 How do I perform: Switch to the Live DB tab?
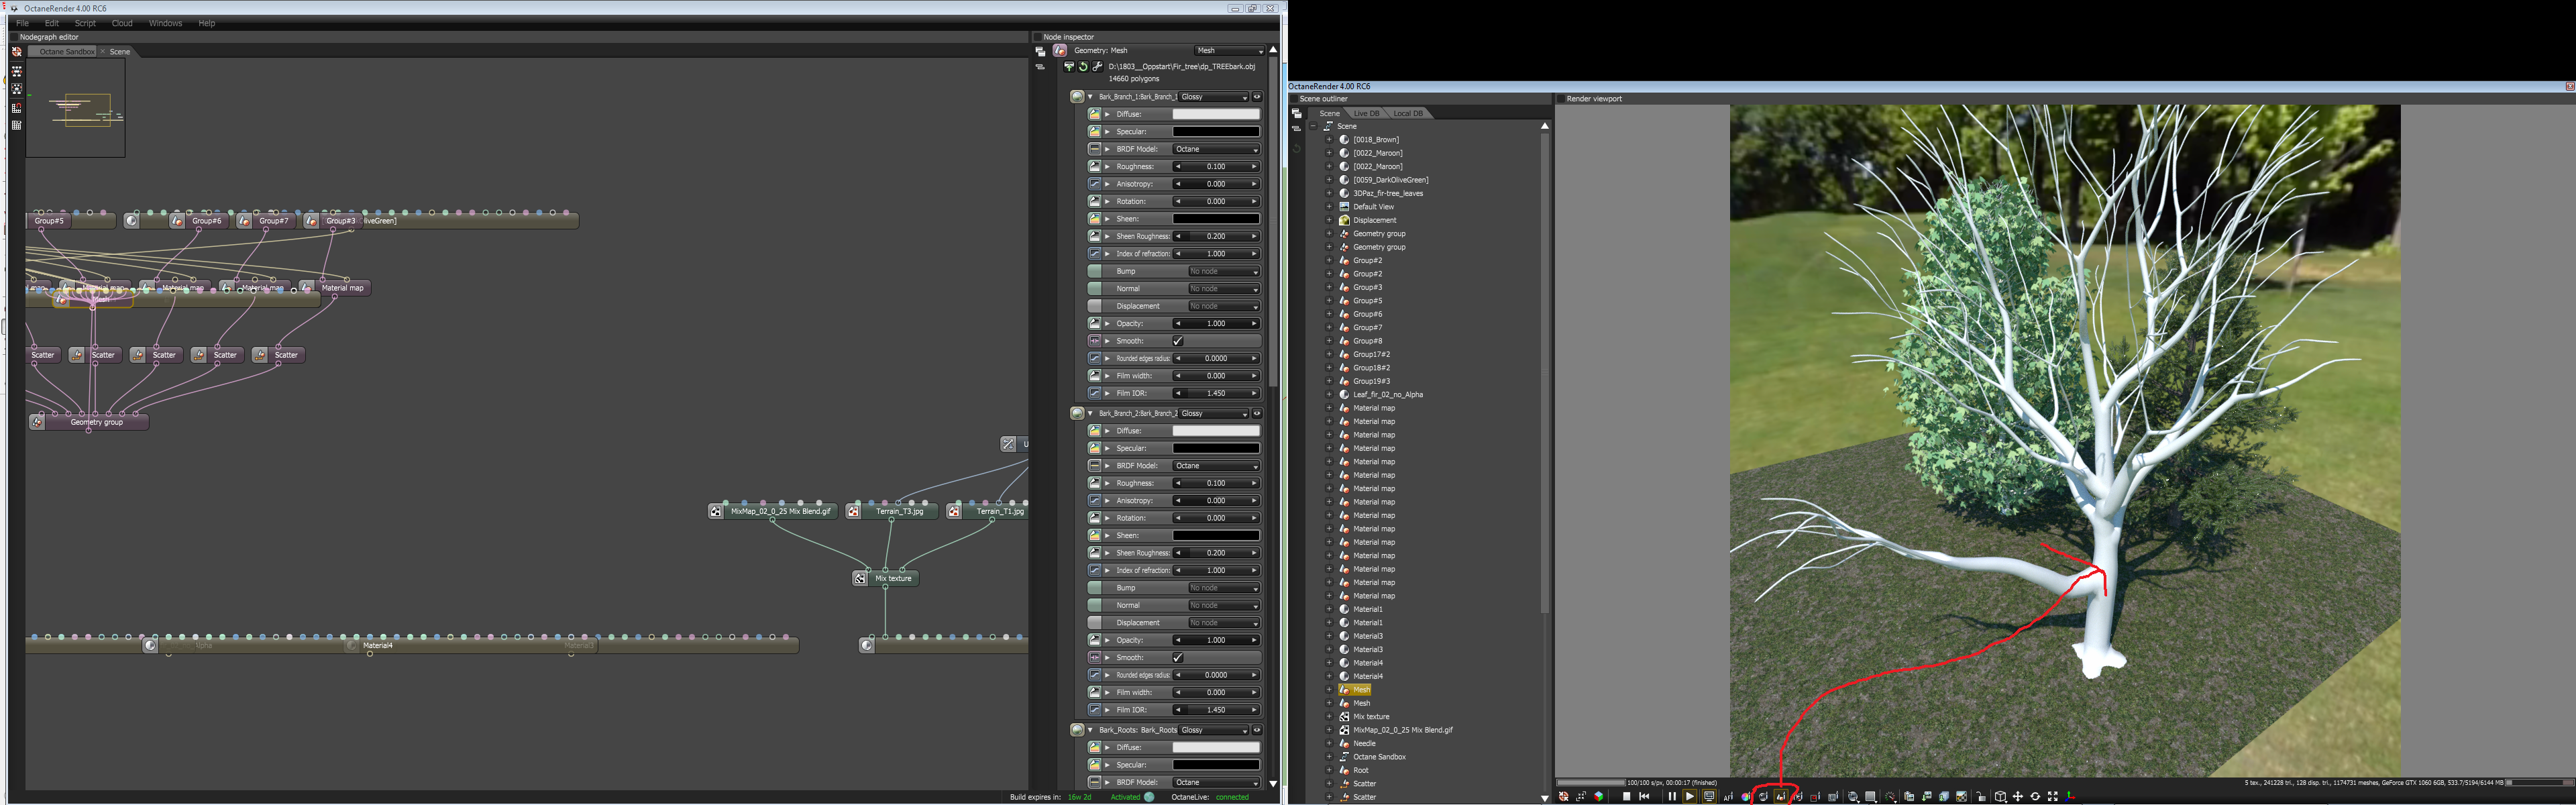[1367, 113]
